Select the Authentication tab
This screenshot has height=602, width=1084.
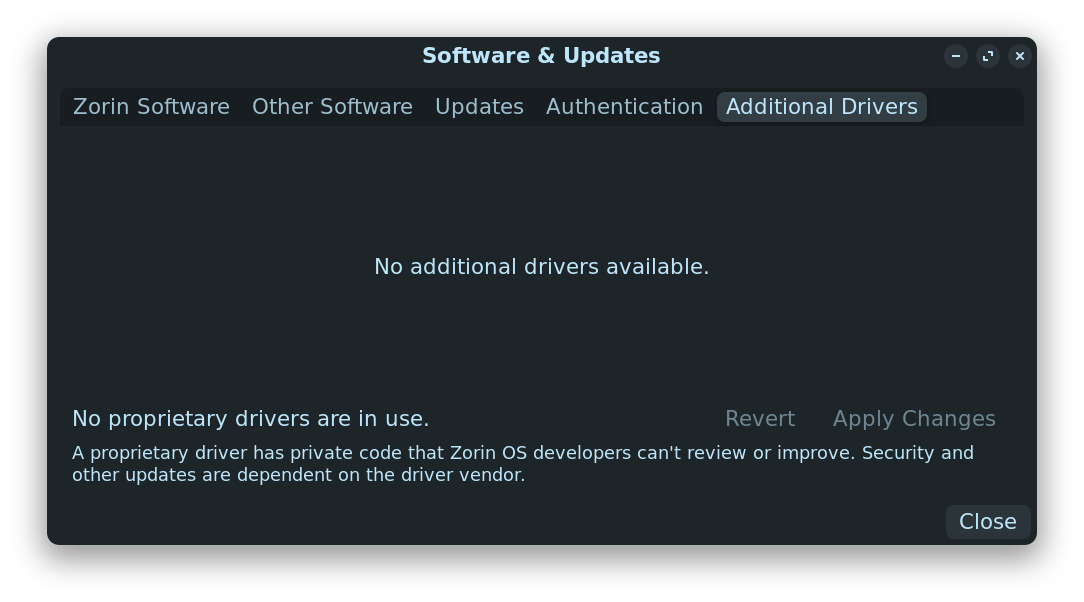(624, 107)
